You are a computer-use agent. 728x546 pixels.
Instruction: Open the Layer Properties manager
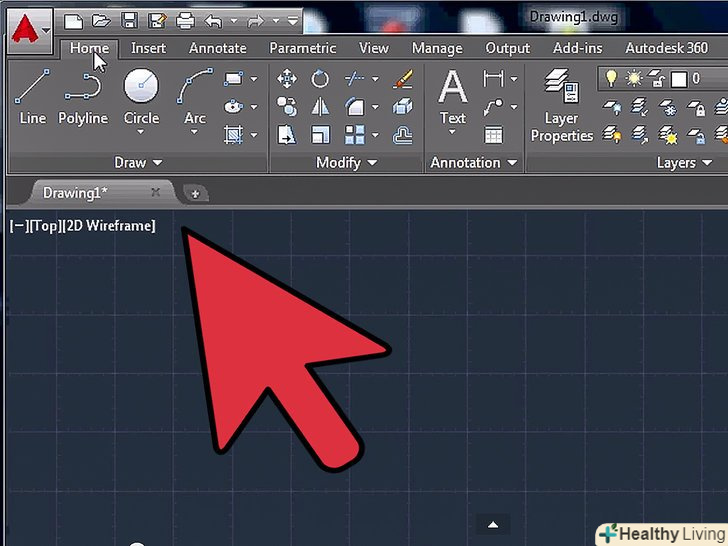click(562, 105)
